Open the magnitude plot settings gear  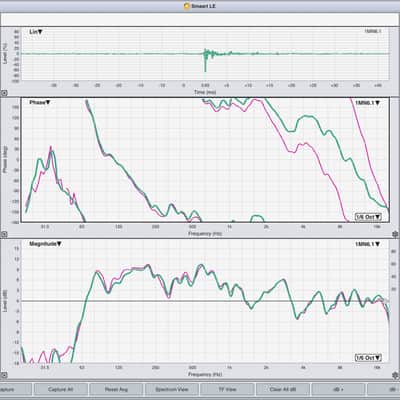coord(396,375)
